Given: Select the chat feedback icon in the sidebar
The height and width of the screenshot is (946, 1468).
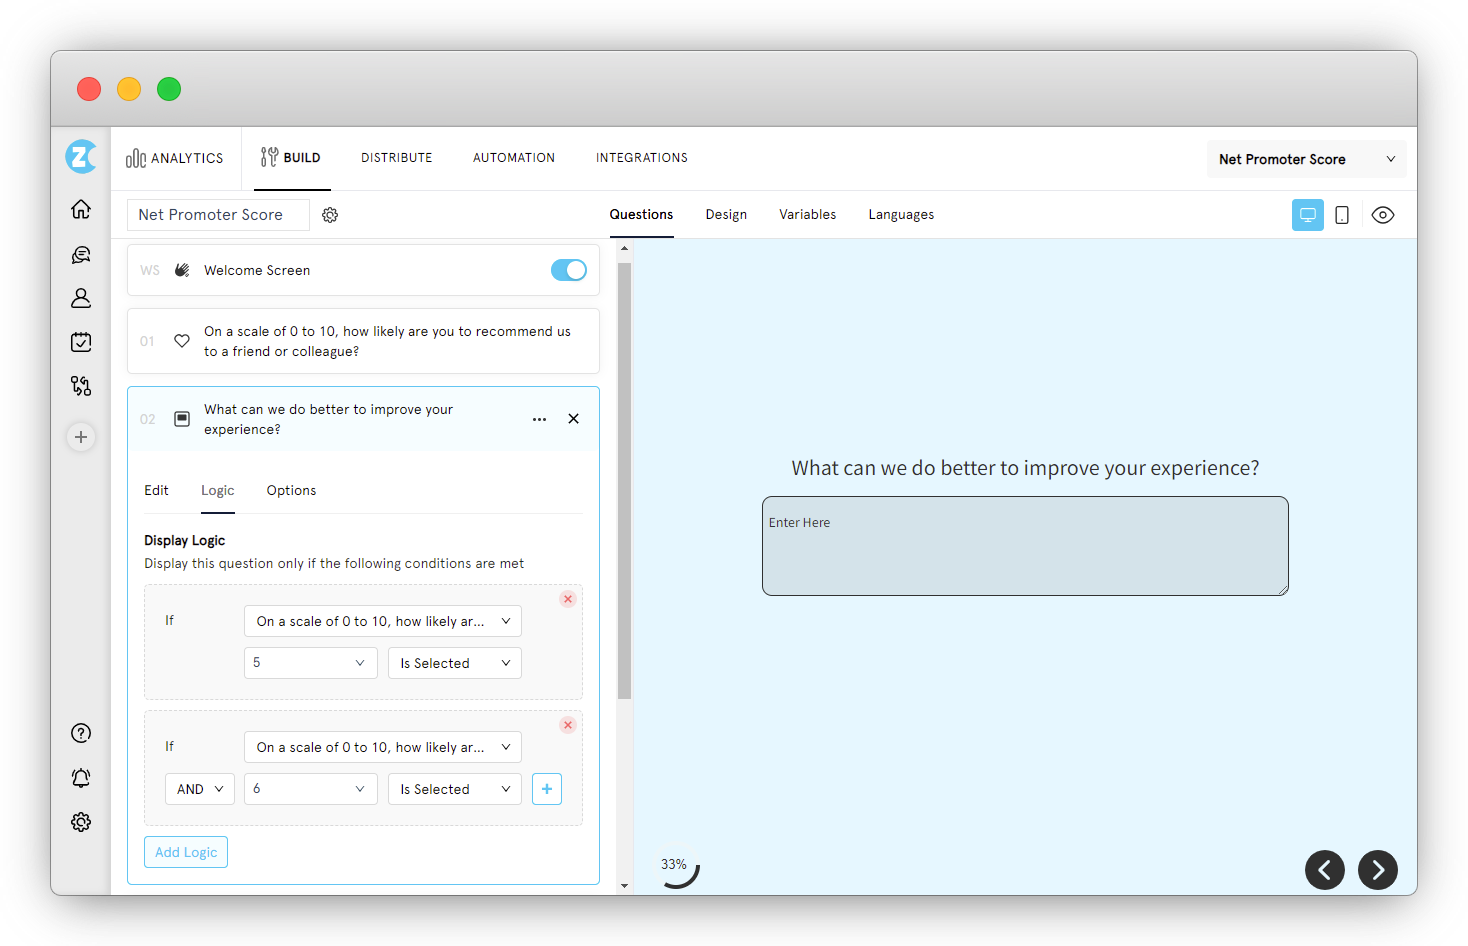Looking at the screenshot, I should 80,254.
